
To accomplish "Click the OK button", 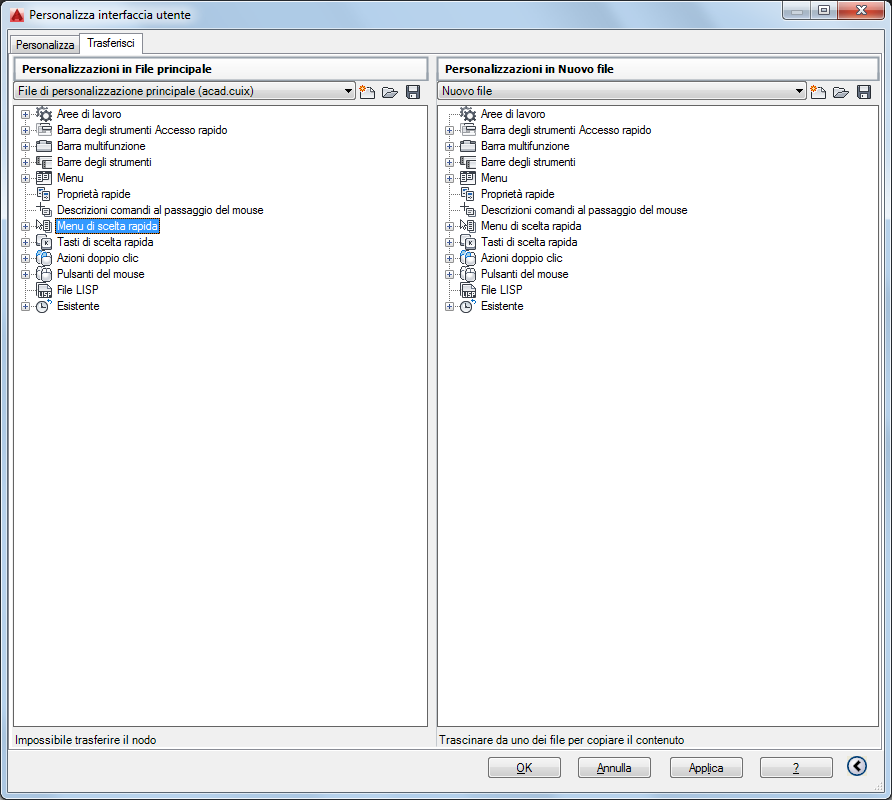I will click(524, 768).
